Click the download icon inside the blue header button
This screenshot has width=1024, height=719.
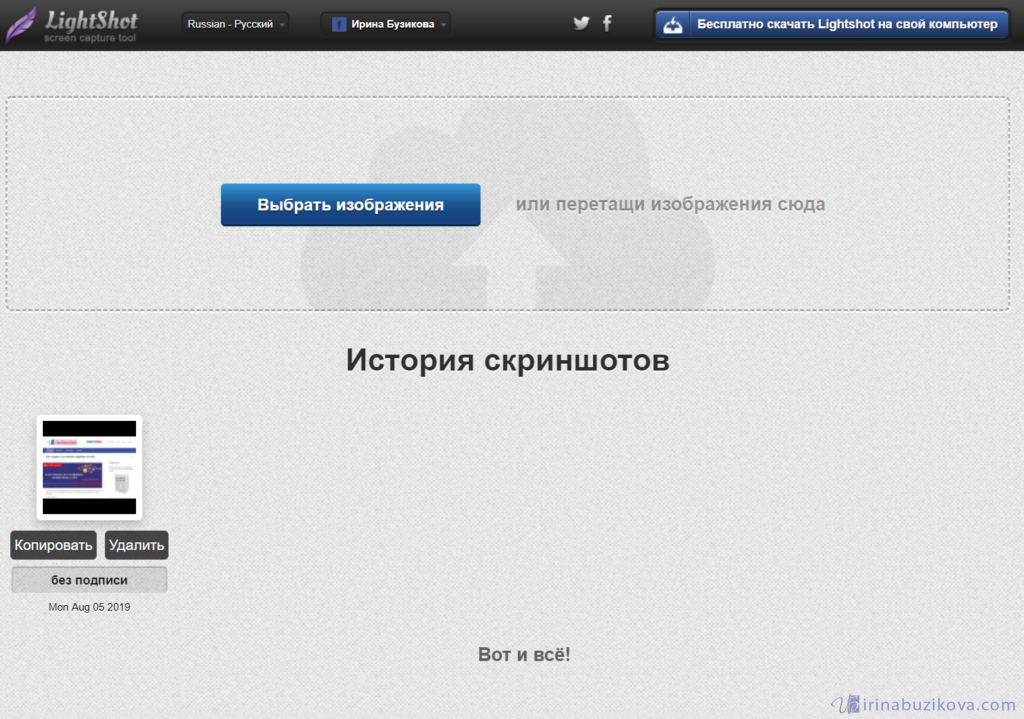tap(673, 25)
